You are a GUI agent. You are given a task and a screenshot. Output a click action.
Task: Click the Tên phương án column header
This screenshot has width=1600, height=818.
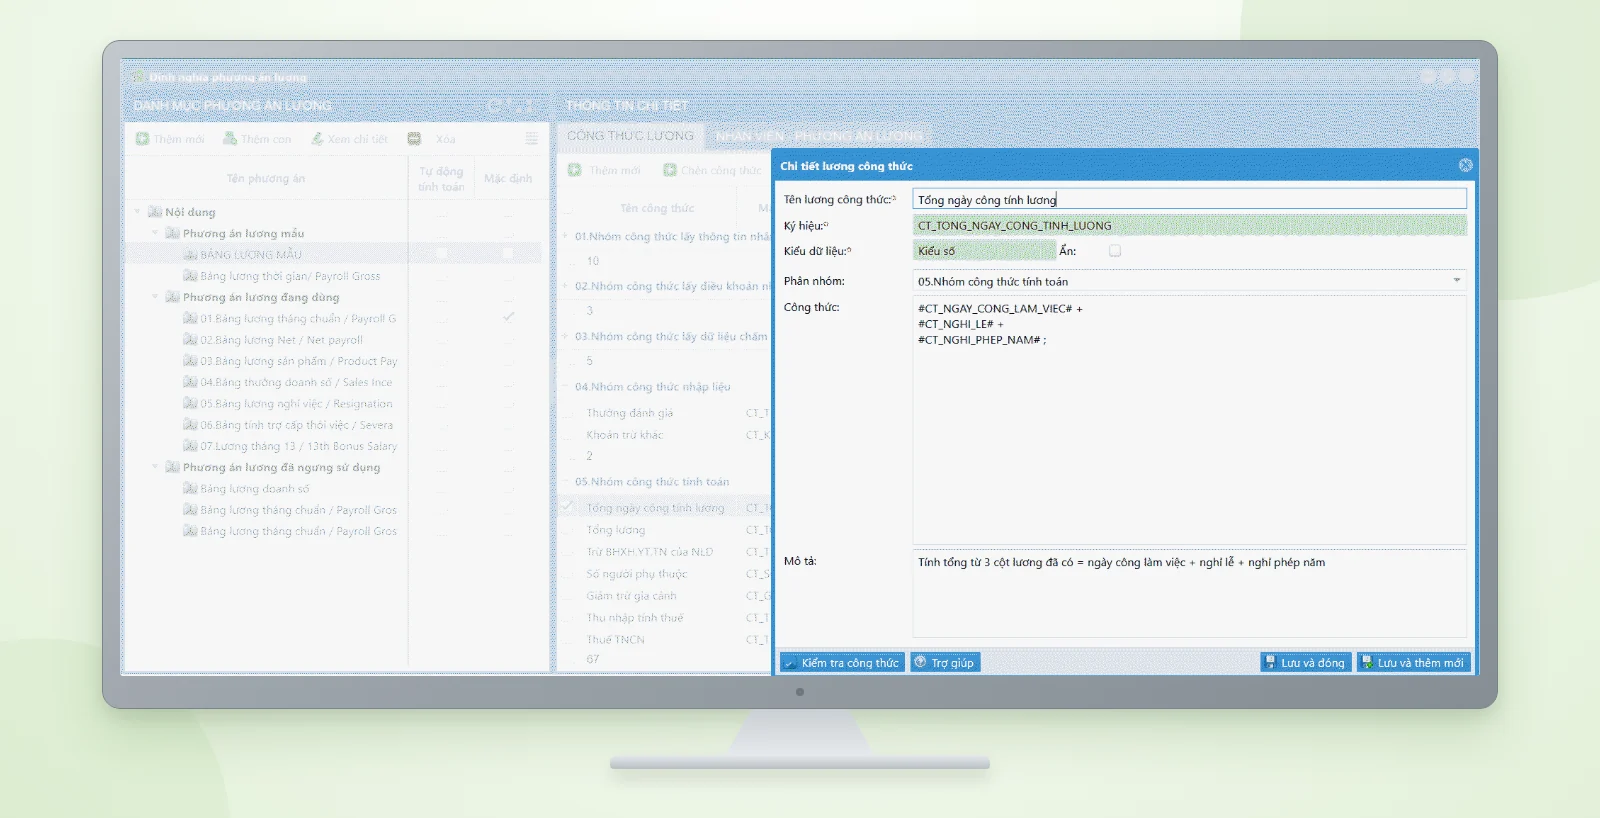point(265,178)
